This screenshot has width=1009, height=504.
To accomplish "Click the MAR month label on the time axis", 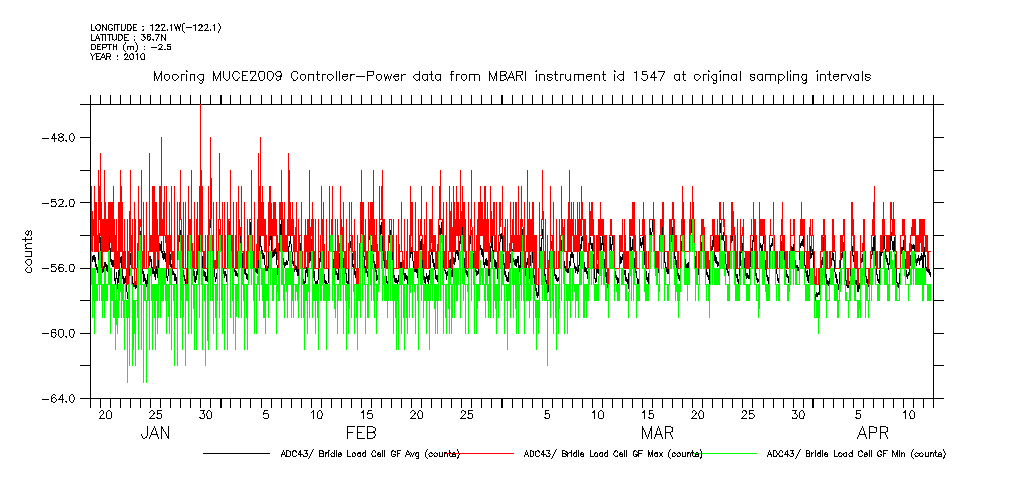I will (657, 433).
